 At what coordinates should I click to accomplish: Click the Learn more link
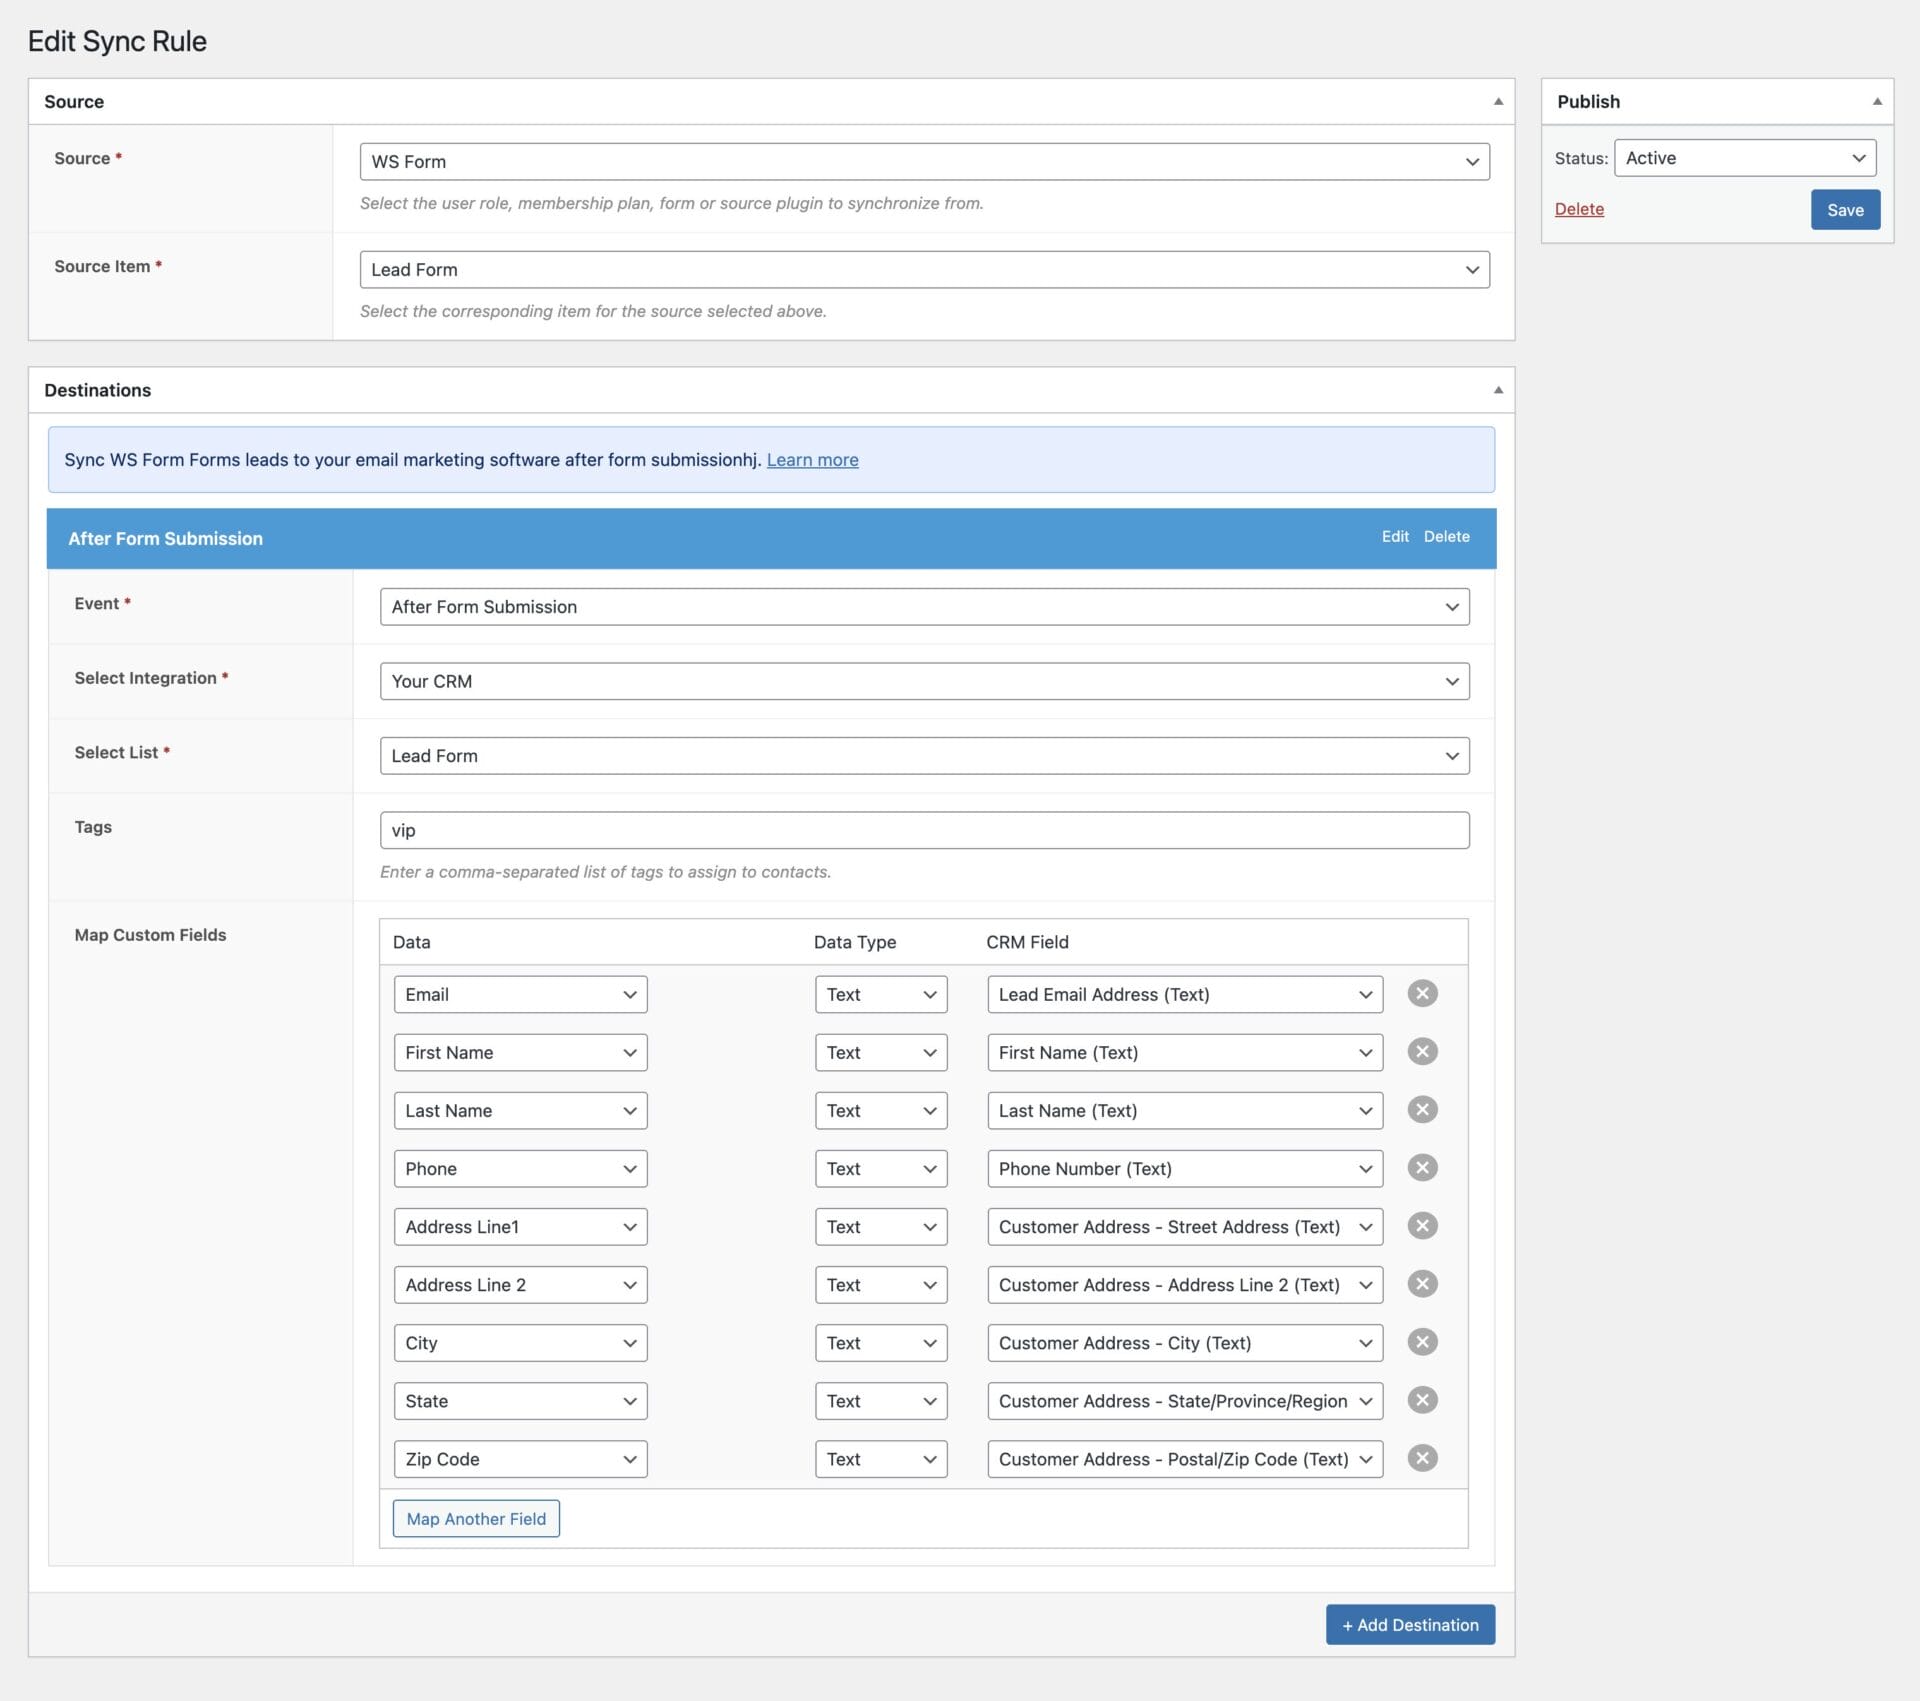812,460
